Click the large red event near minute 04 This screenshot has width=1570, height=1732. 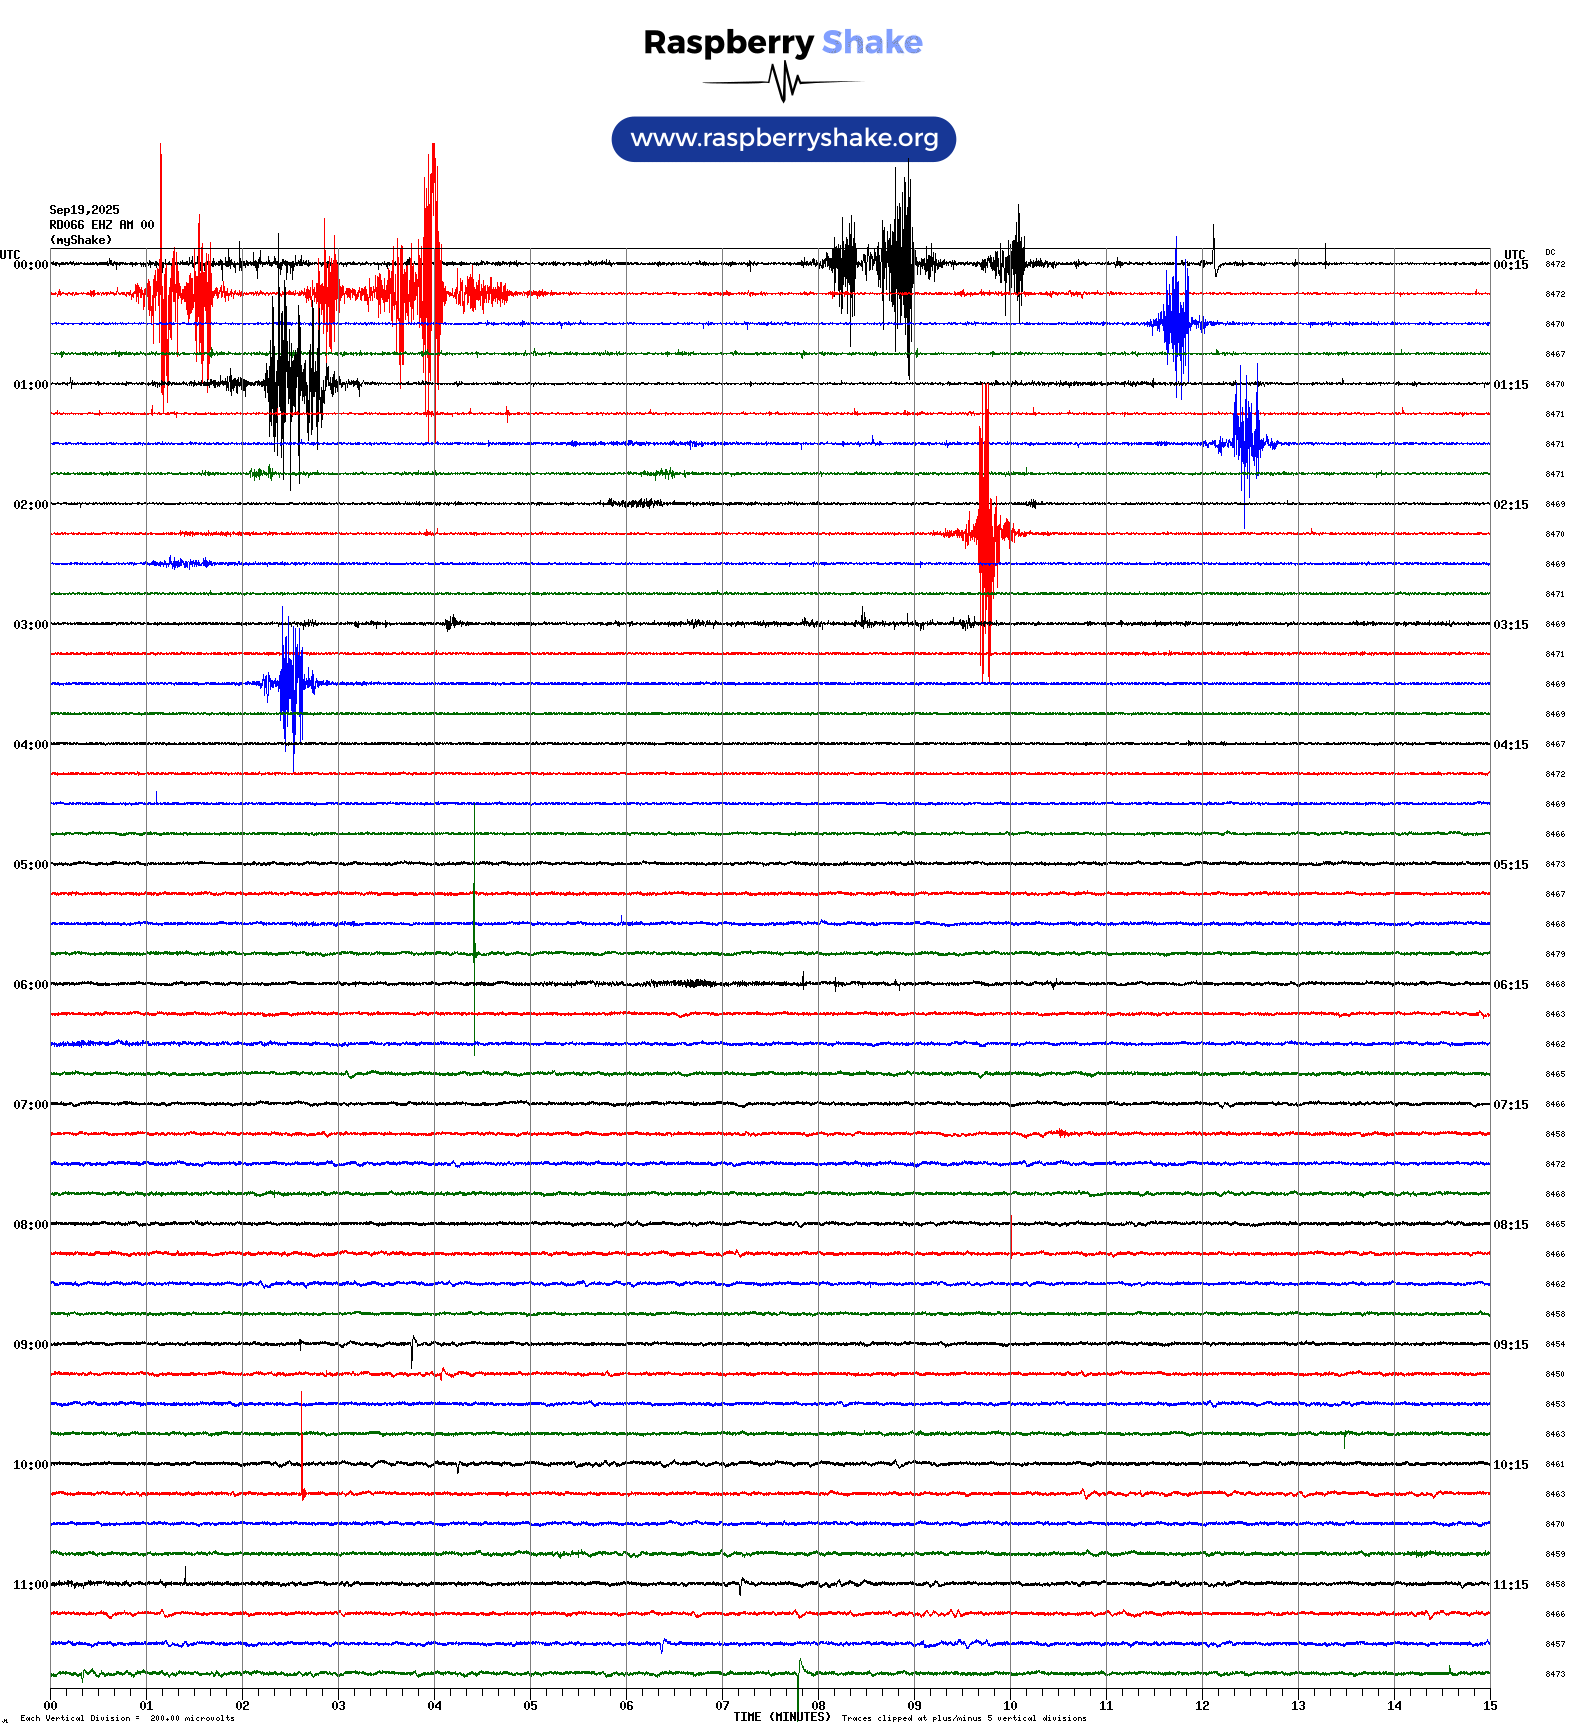tap(431, 290)
